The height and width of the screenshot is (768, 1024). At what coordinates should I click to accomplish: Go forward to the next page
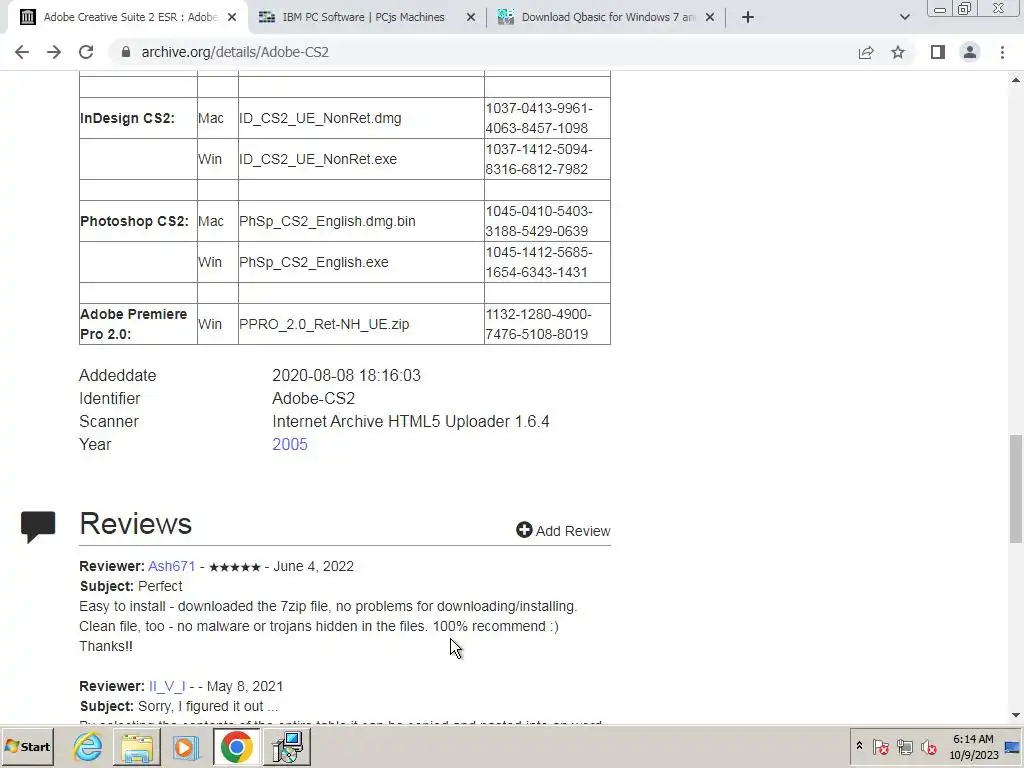point(54,52)
